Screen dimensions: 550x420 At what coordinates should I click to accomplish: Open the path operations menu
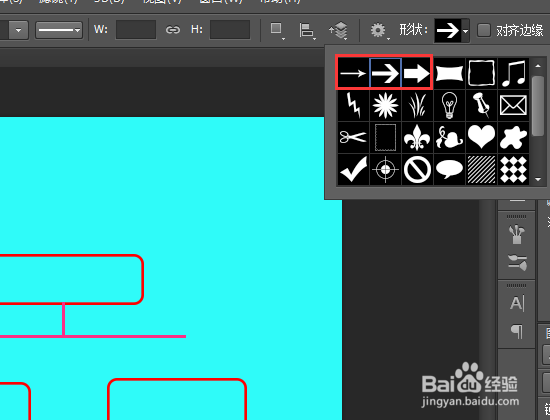click(x=277, y=30)
